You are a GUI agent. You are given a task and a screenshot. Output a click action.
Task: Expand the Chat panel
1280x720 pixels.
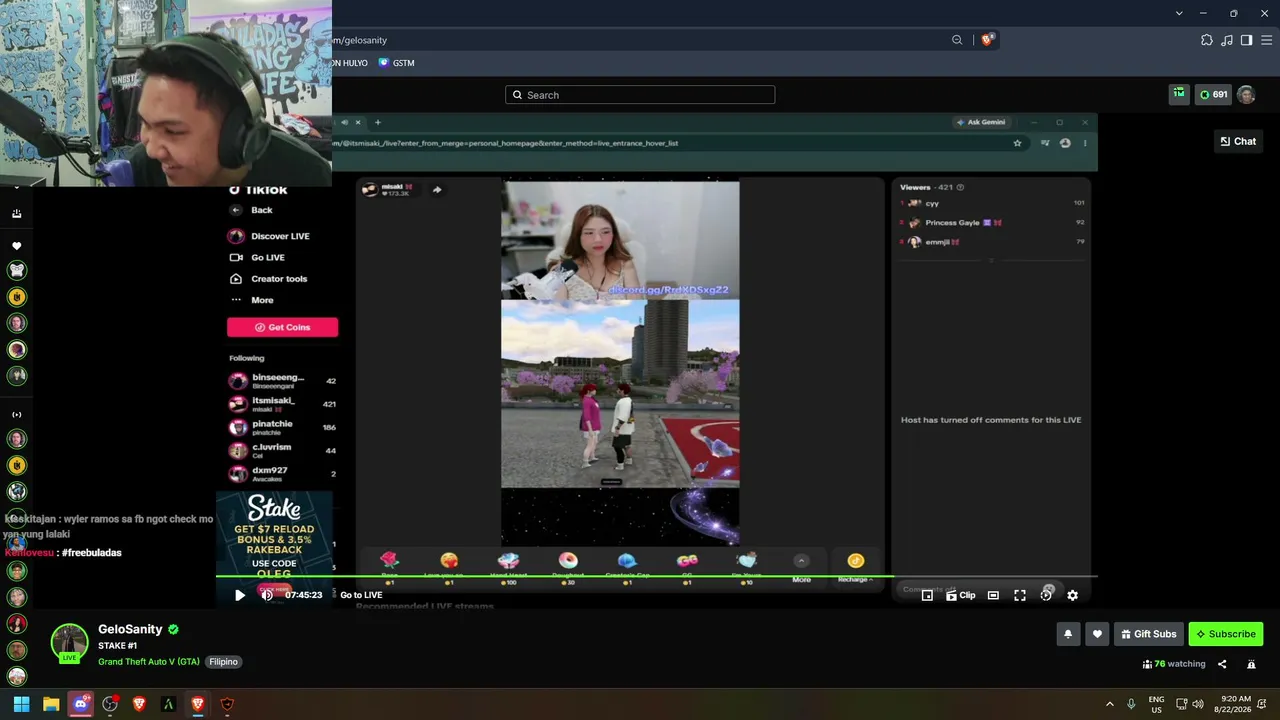click(1238, 141)
